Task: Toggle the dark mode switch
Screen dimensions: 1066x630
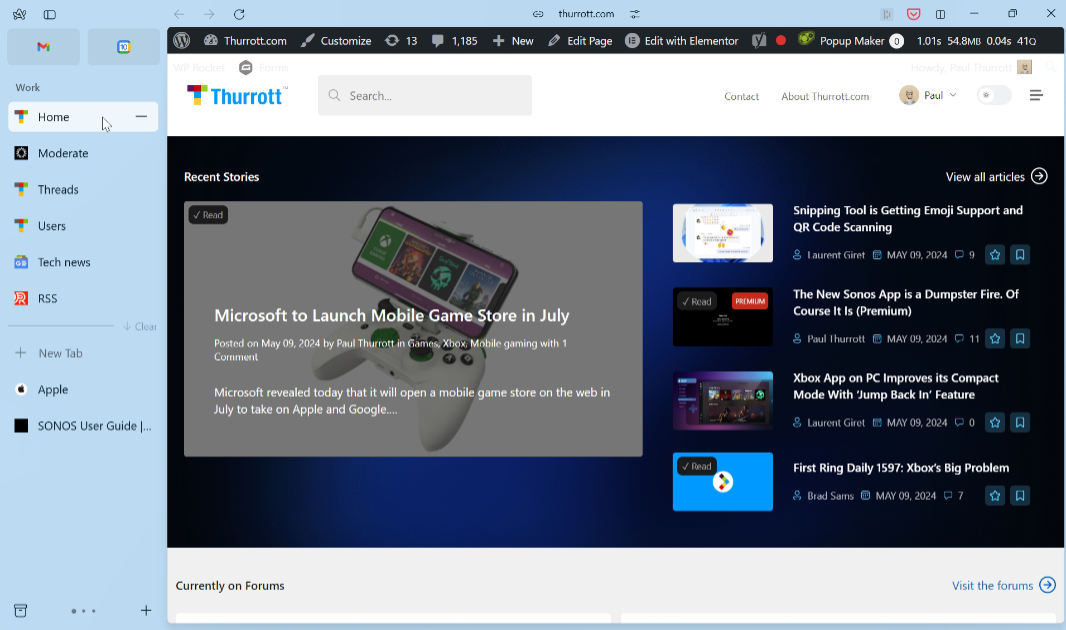Action: point(993,96)
